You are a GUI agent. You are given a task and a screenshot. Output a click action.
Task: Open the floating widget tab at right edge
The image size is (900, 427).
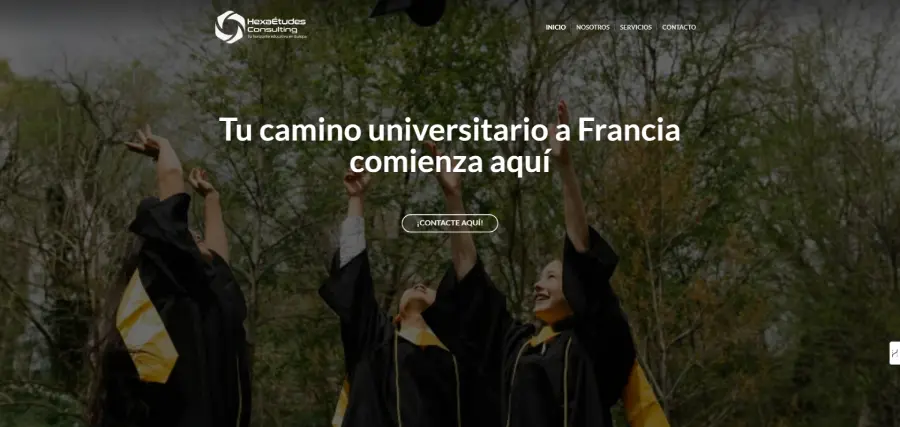tap(895, 353)
